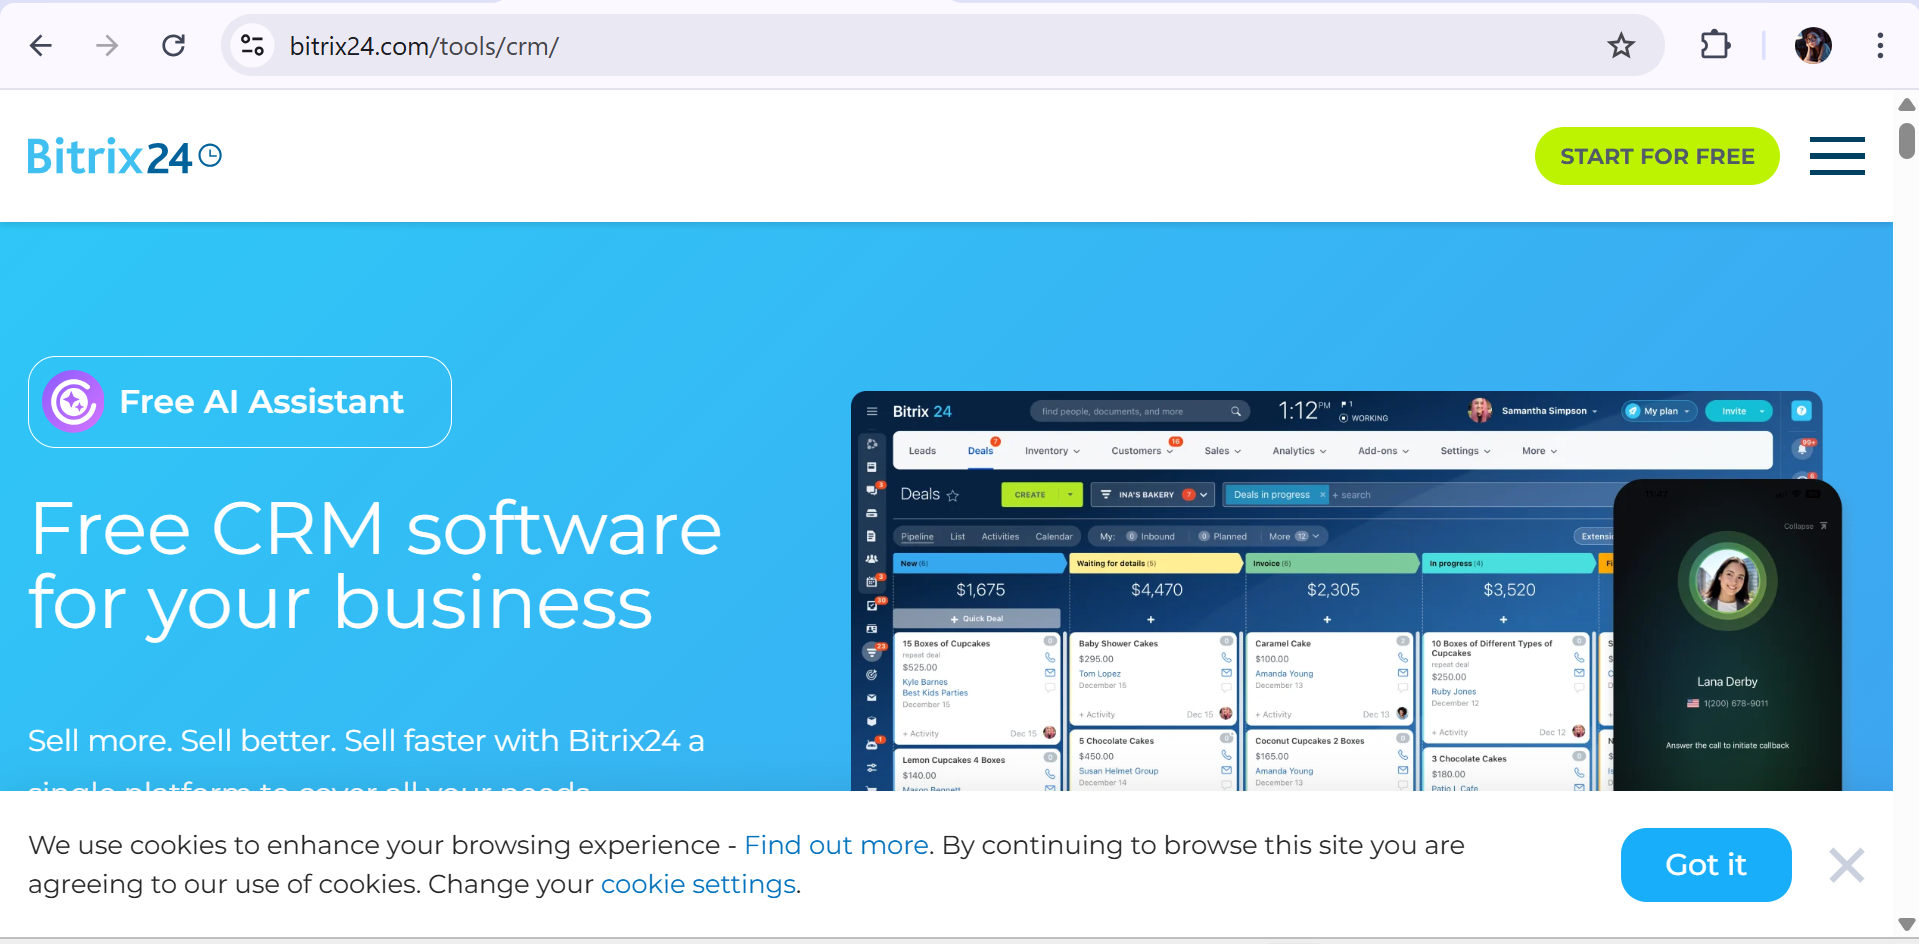The width and height of the screenshot is (1919, 944).
Task: Open the Messenger icon showing 3 notifications
Action: (x=871, y=490)
